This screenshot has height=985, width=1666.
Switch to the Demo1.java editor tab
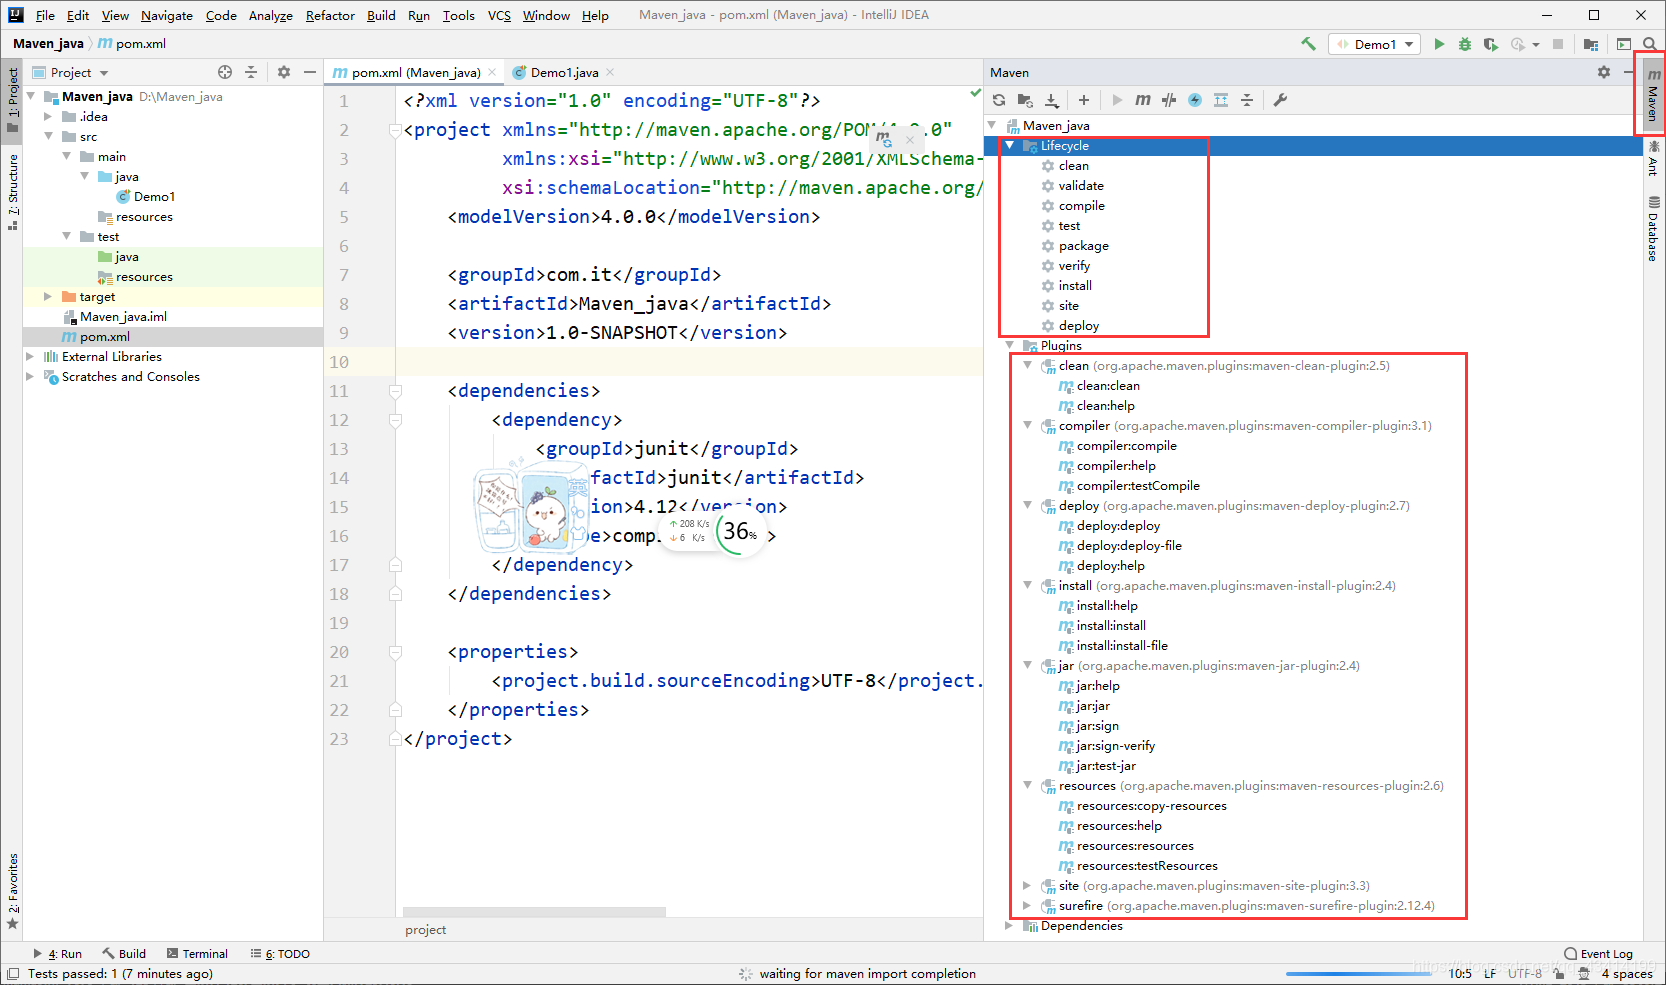563,72
